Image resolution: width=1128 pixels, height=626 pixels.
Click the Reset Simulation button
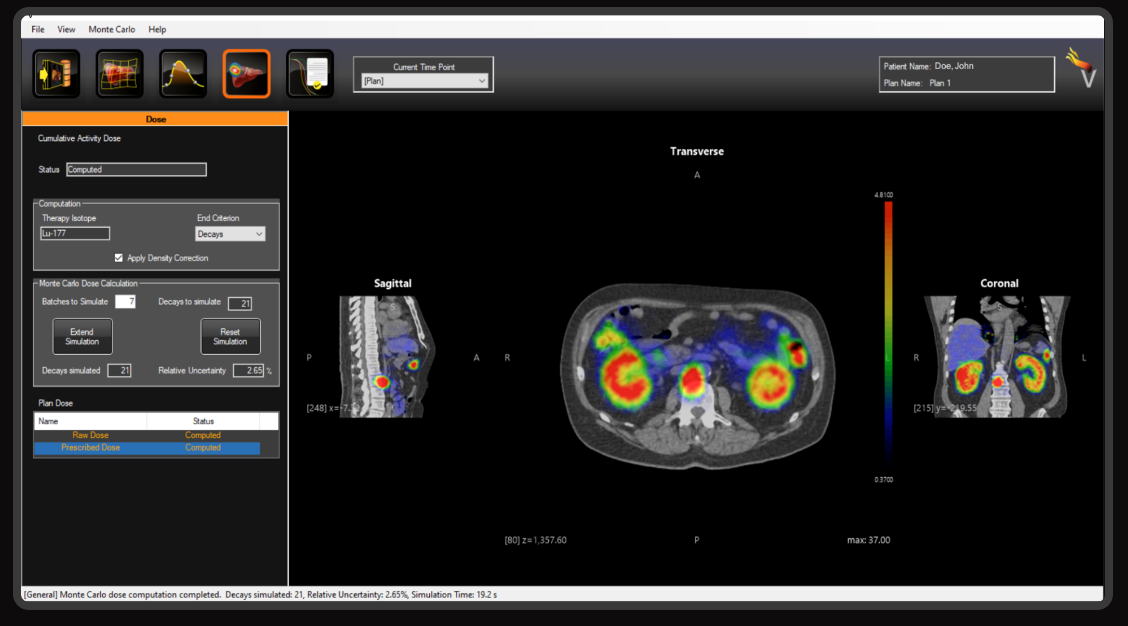230,337
